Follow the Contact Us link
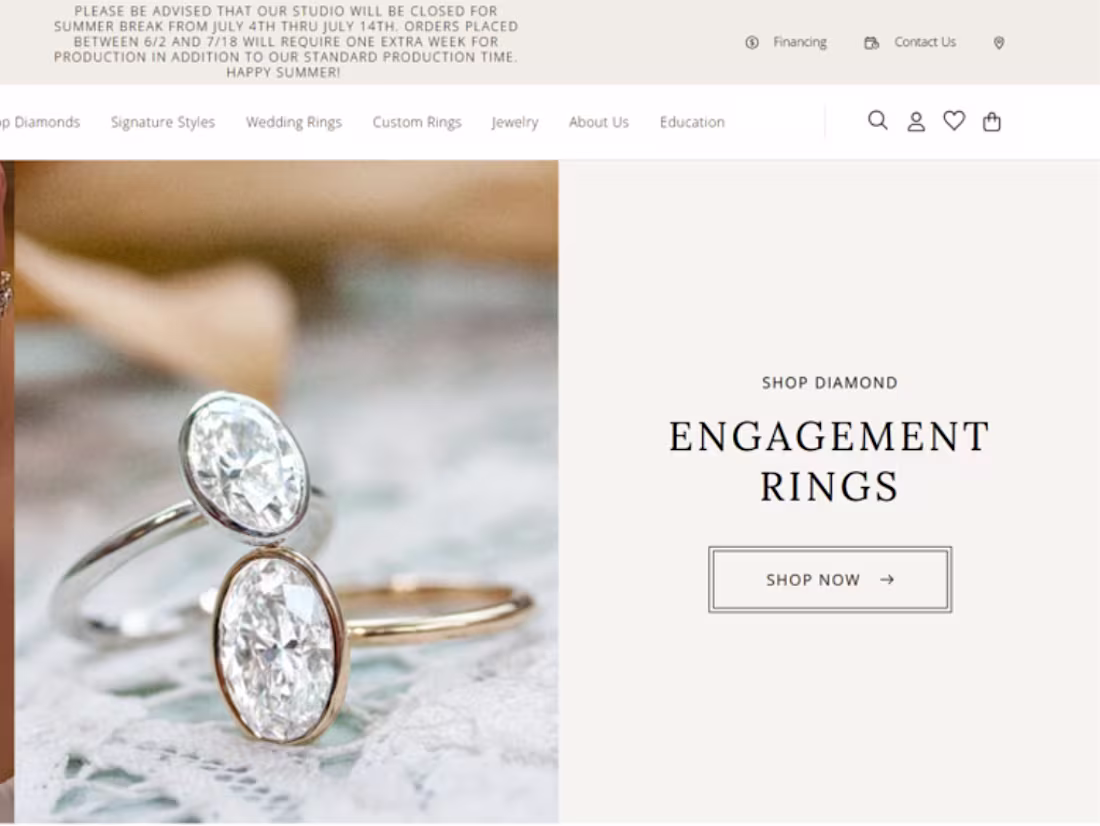 925,42
